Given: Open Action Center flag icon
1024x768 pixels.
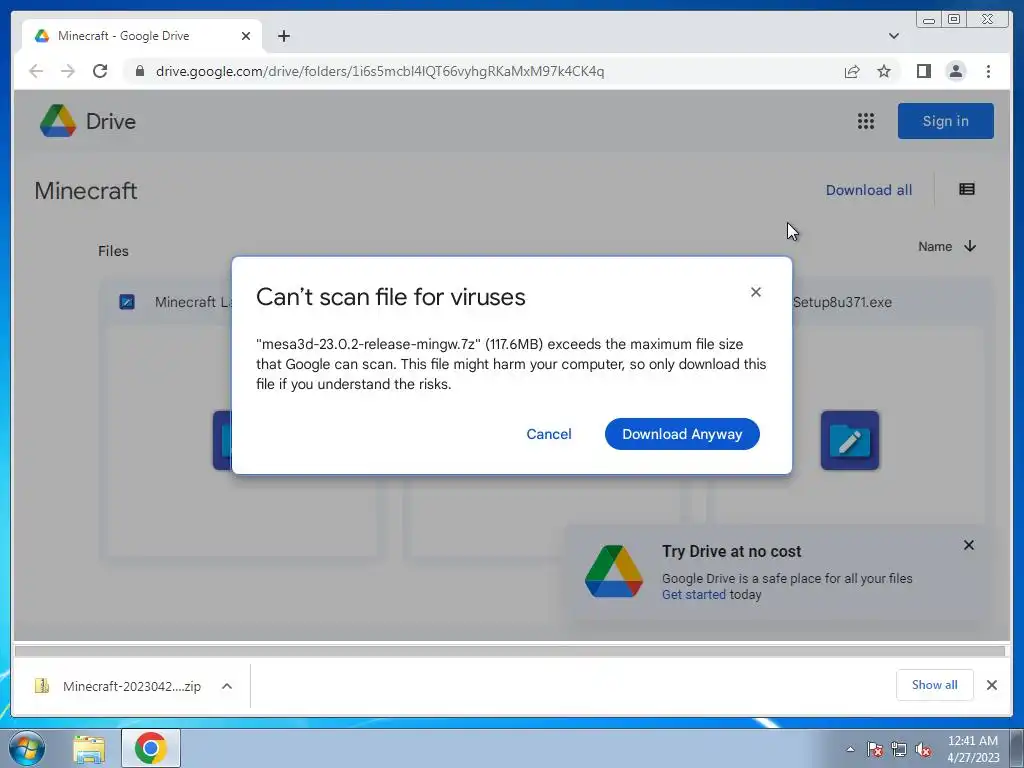Looking at the screenshot, I should point(874,749).
